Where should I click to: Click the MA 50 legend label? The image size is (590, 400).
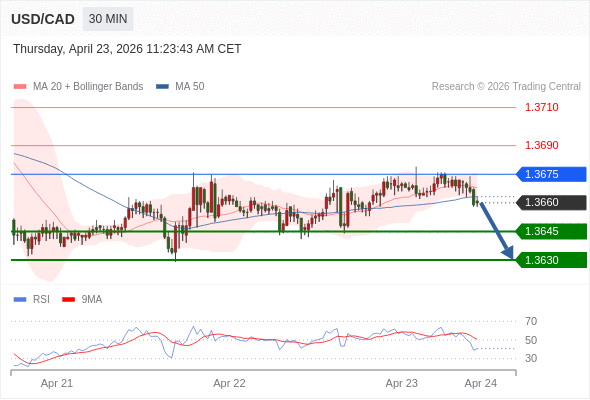(x=190, y=87)
